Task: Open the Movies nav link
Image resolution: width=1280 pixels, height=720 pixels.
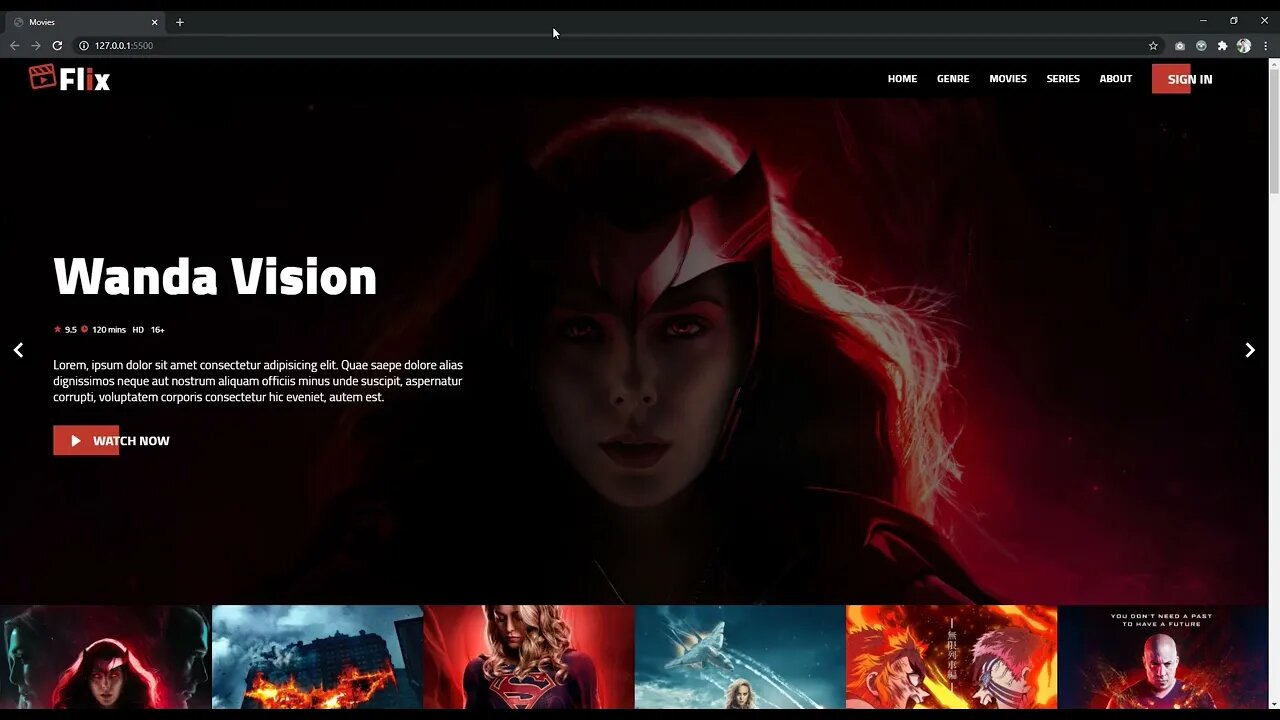Action: pos(1008,79)
